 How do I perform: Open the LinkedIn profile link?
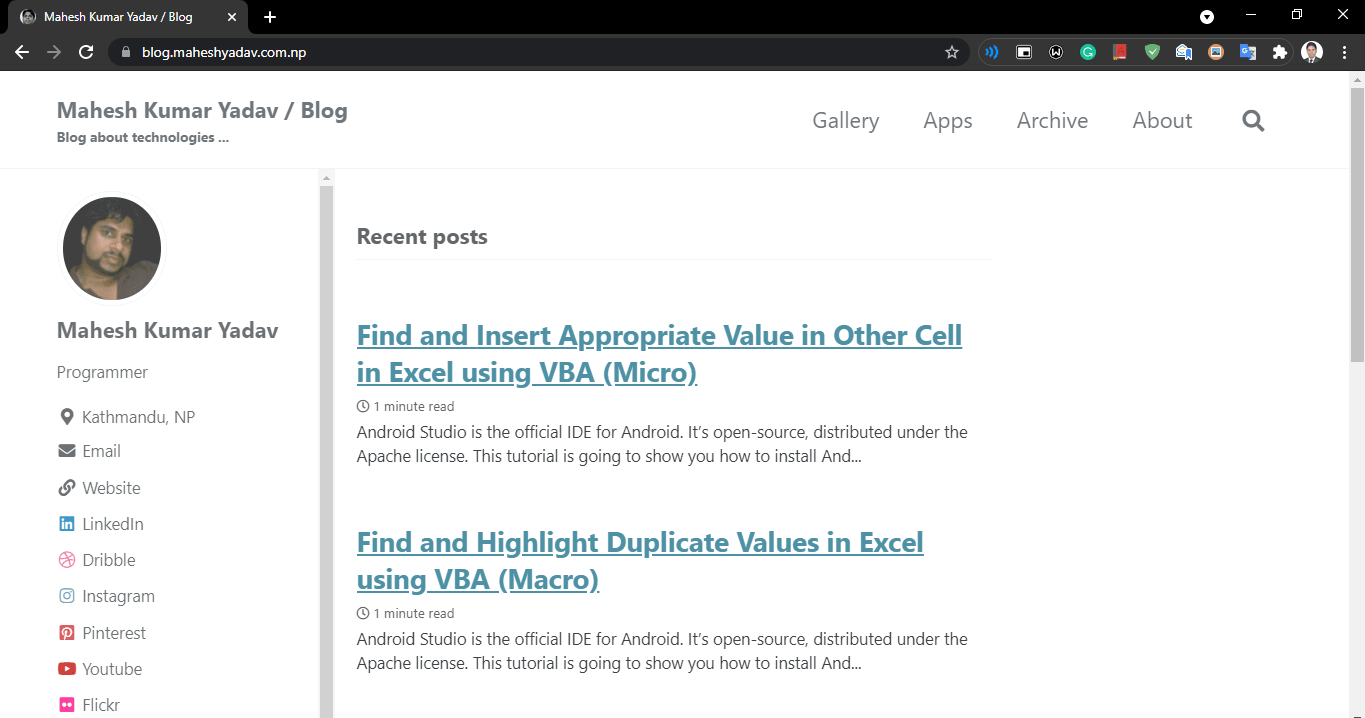coord(112,524)
